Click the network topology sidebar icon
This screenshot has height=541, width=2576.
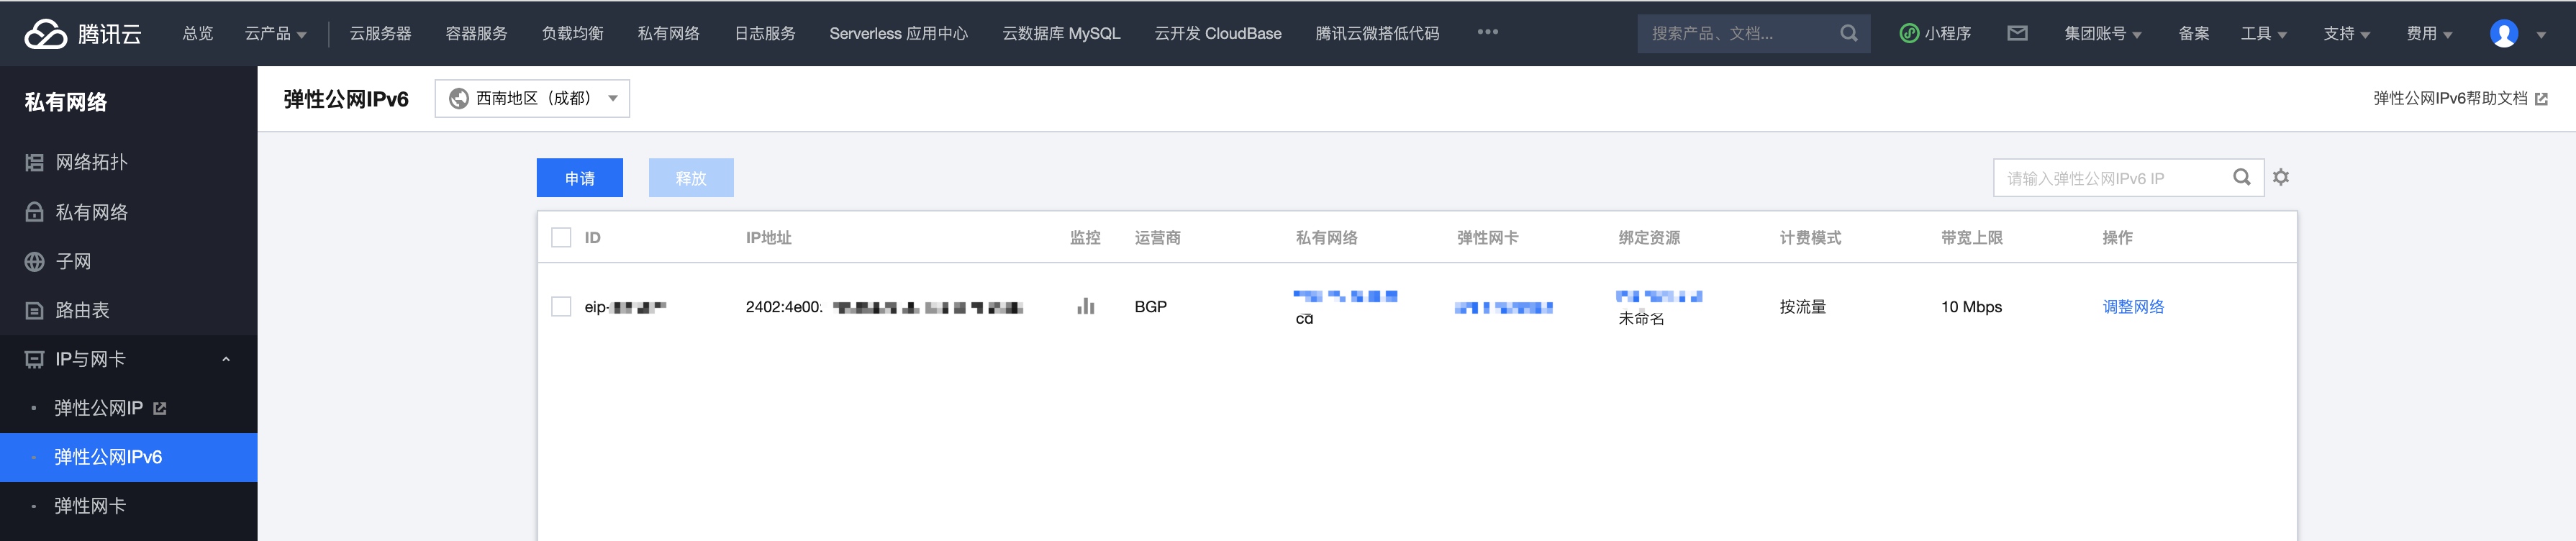(x=34, y=162)
